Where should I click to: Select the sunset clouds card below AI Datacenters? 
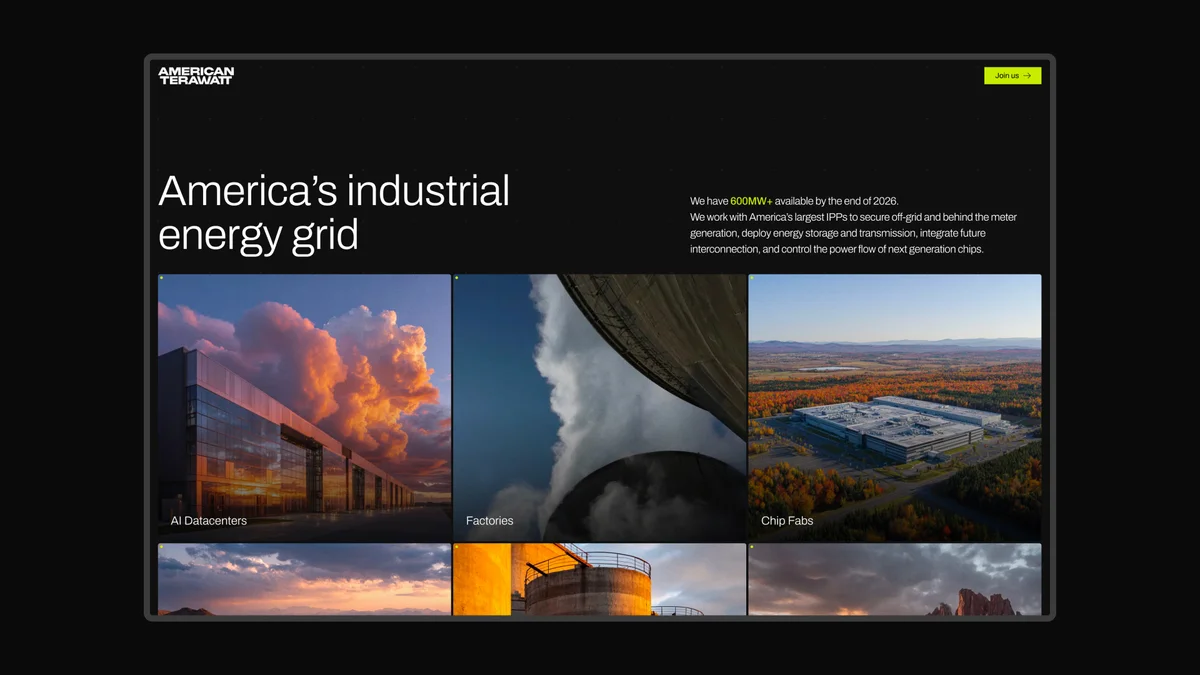click(304, 579)
